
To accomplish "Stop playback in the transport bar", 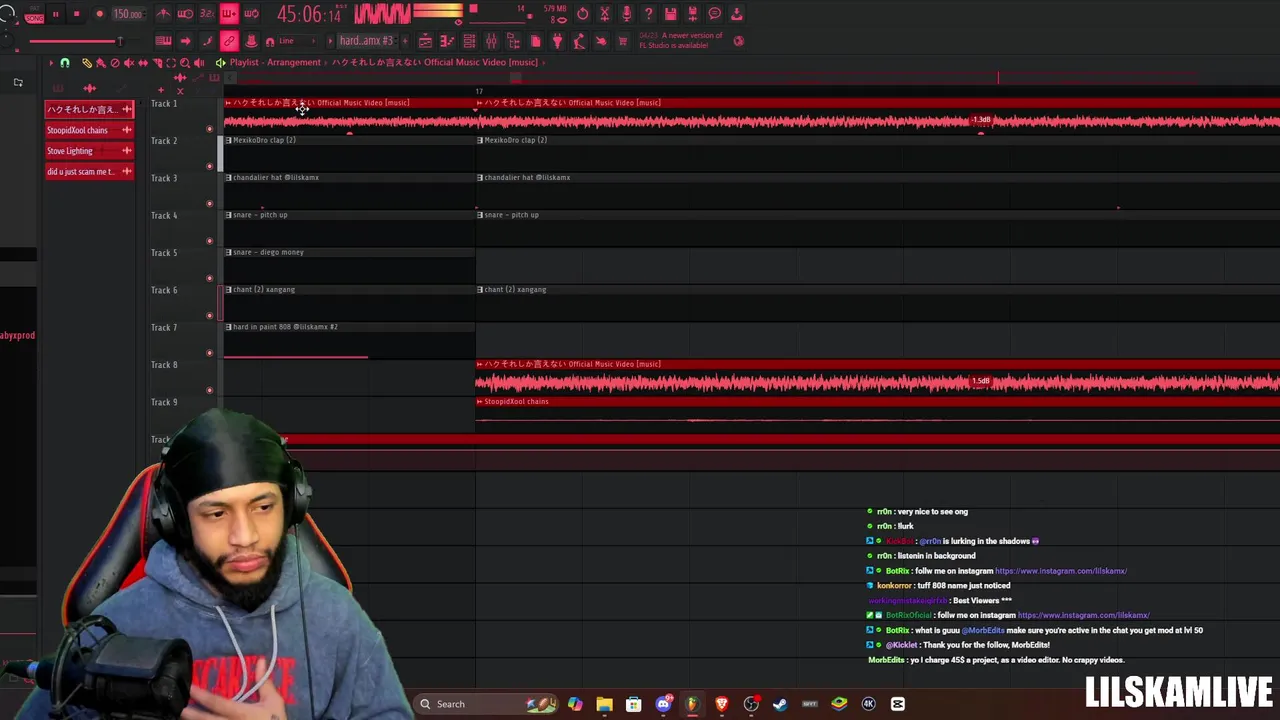I will click(76, 14).
